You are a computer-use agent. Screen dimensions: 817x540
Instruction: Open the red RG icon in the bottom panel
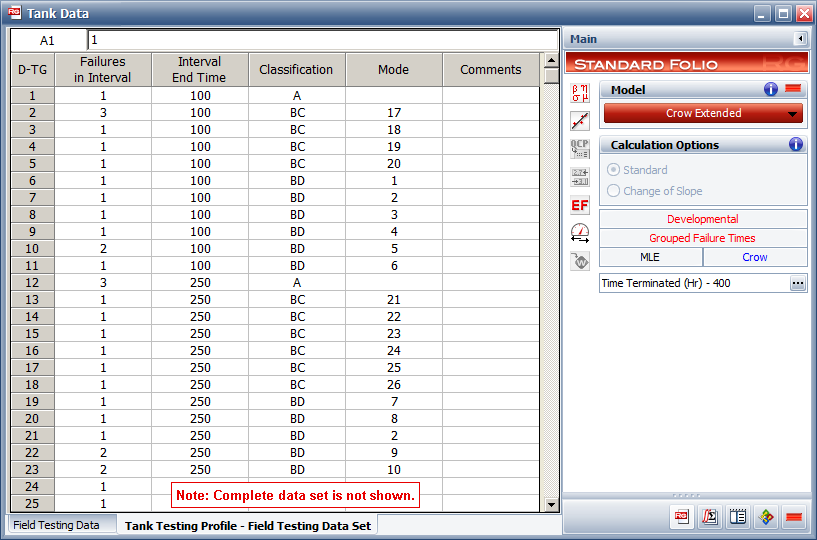pos(682,517)
